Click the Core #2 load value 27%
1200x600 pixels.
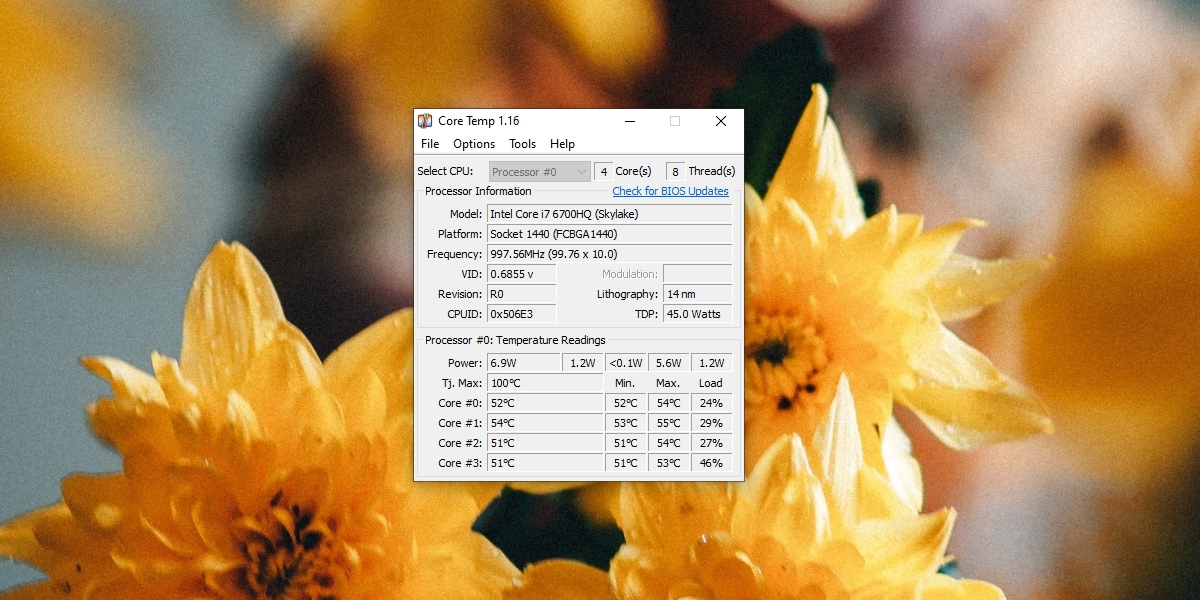pos(711,443)
